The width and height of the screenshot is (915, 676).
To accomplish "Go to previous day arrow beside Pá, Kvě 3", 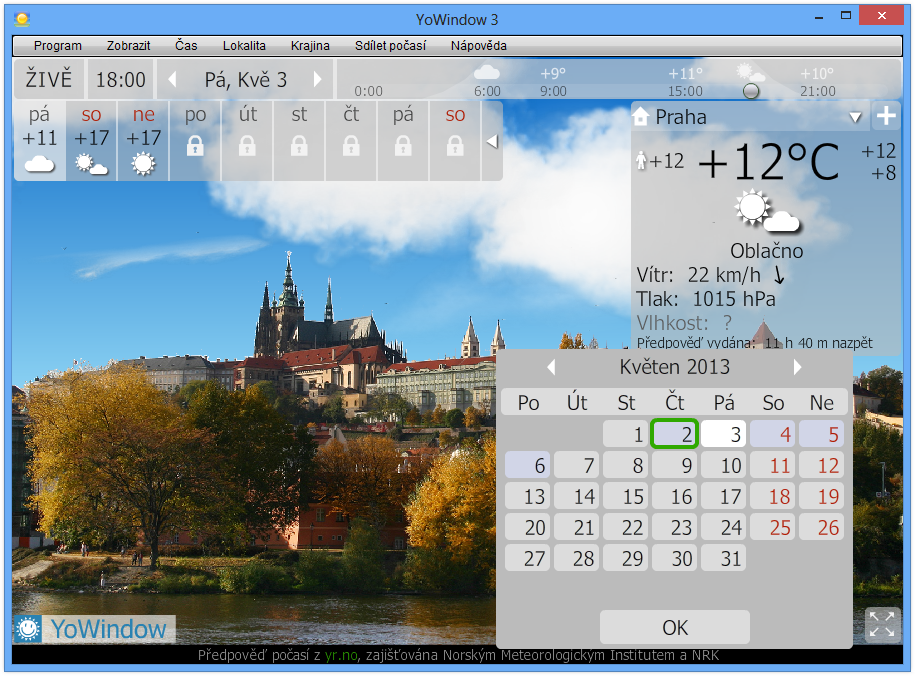I will click(172, 79).
